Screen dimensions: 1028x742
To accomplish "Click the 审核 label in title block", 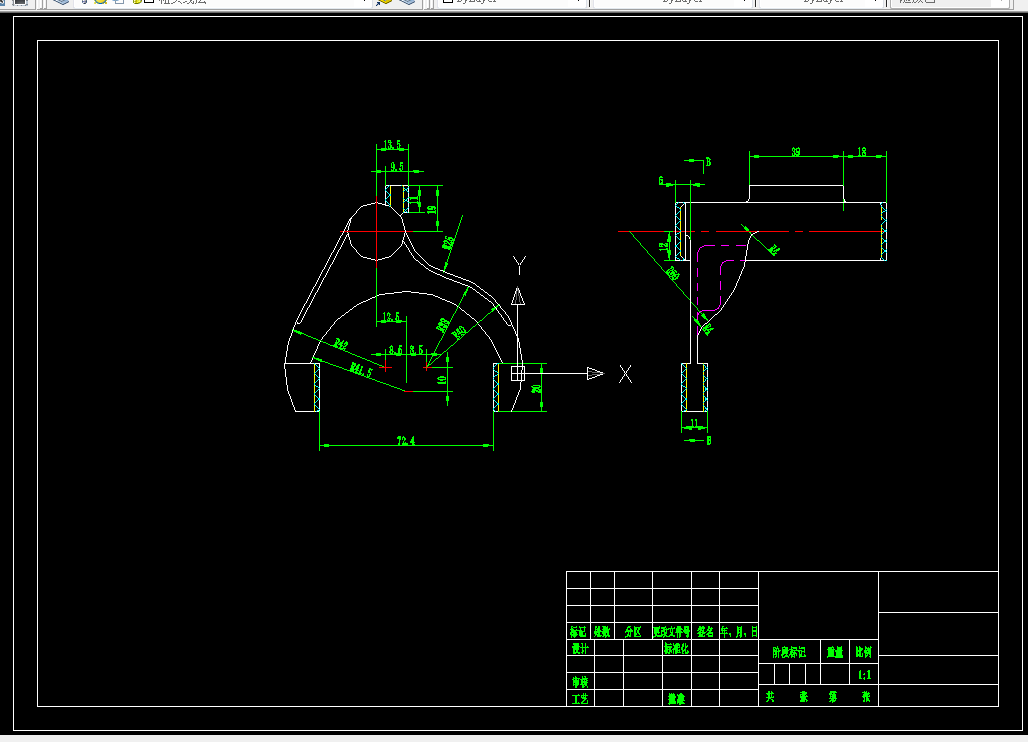I will coord(580,682).
